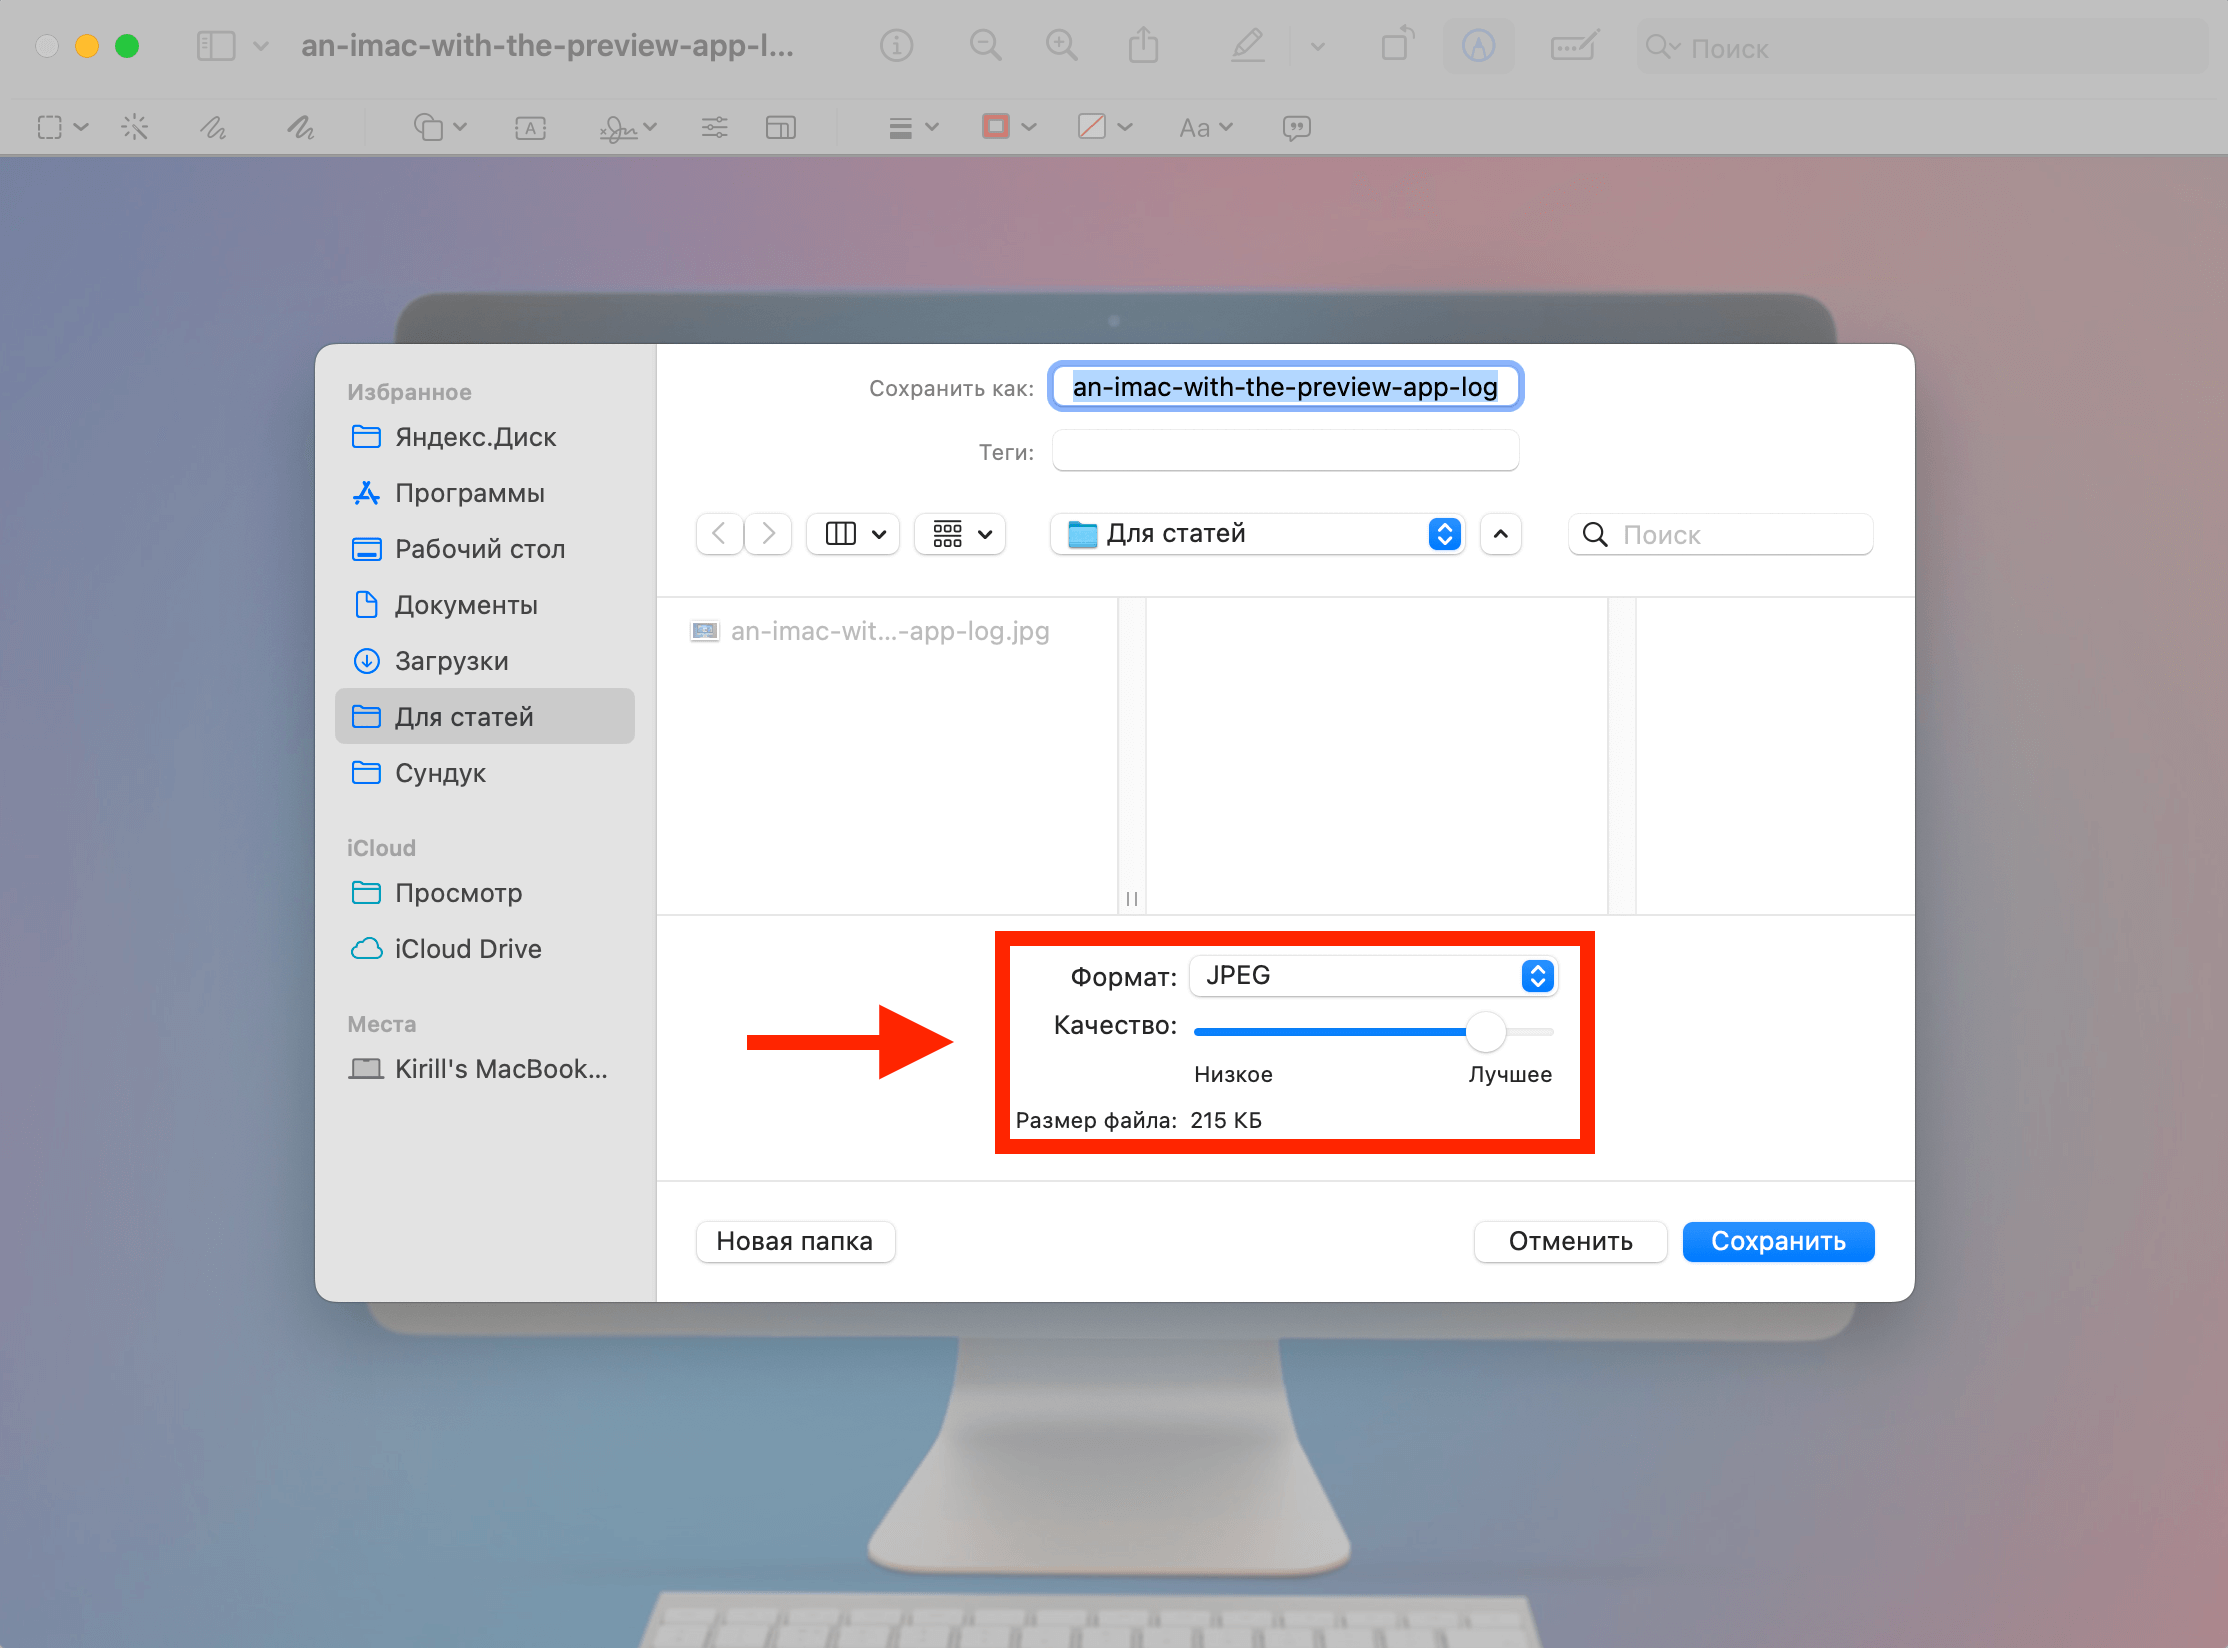The height and width of the screenshot is (1648, 2228).
Task: Open the Для статей location popup
Action: pos(1257,534)
